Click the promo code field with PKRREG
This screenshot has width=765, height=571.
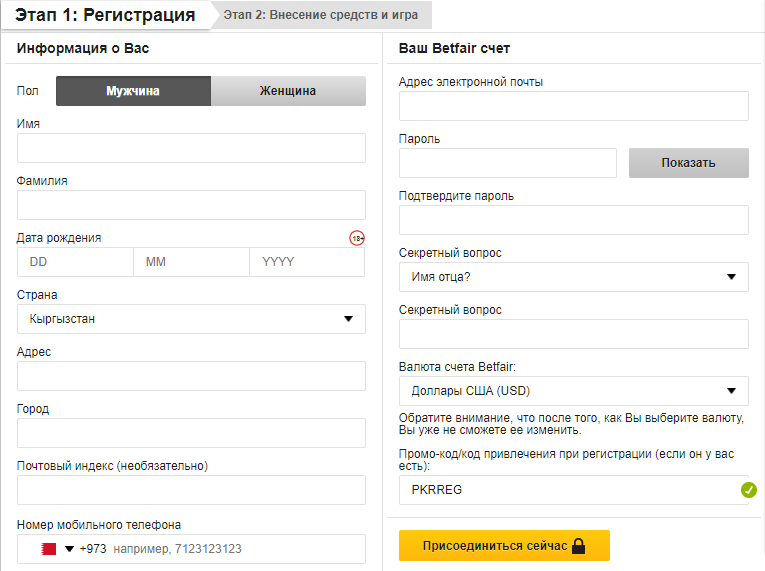565,490
